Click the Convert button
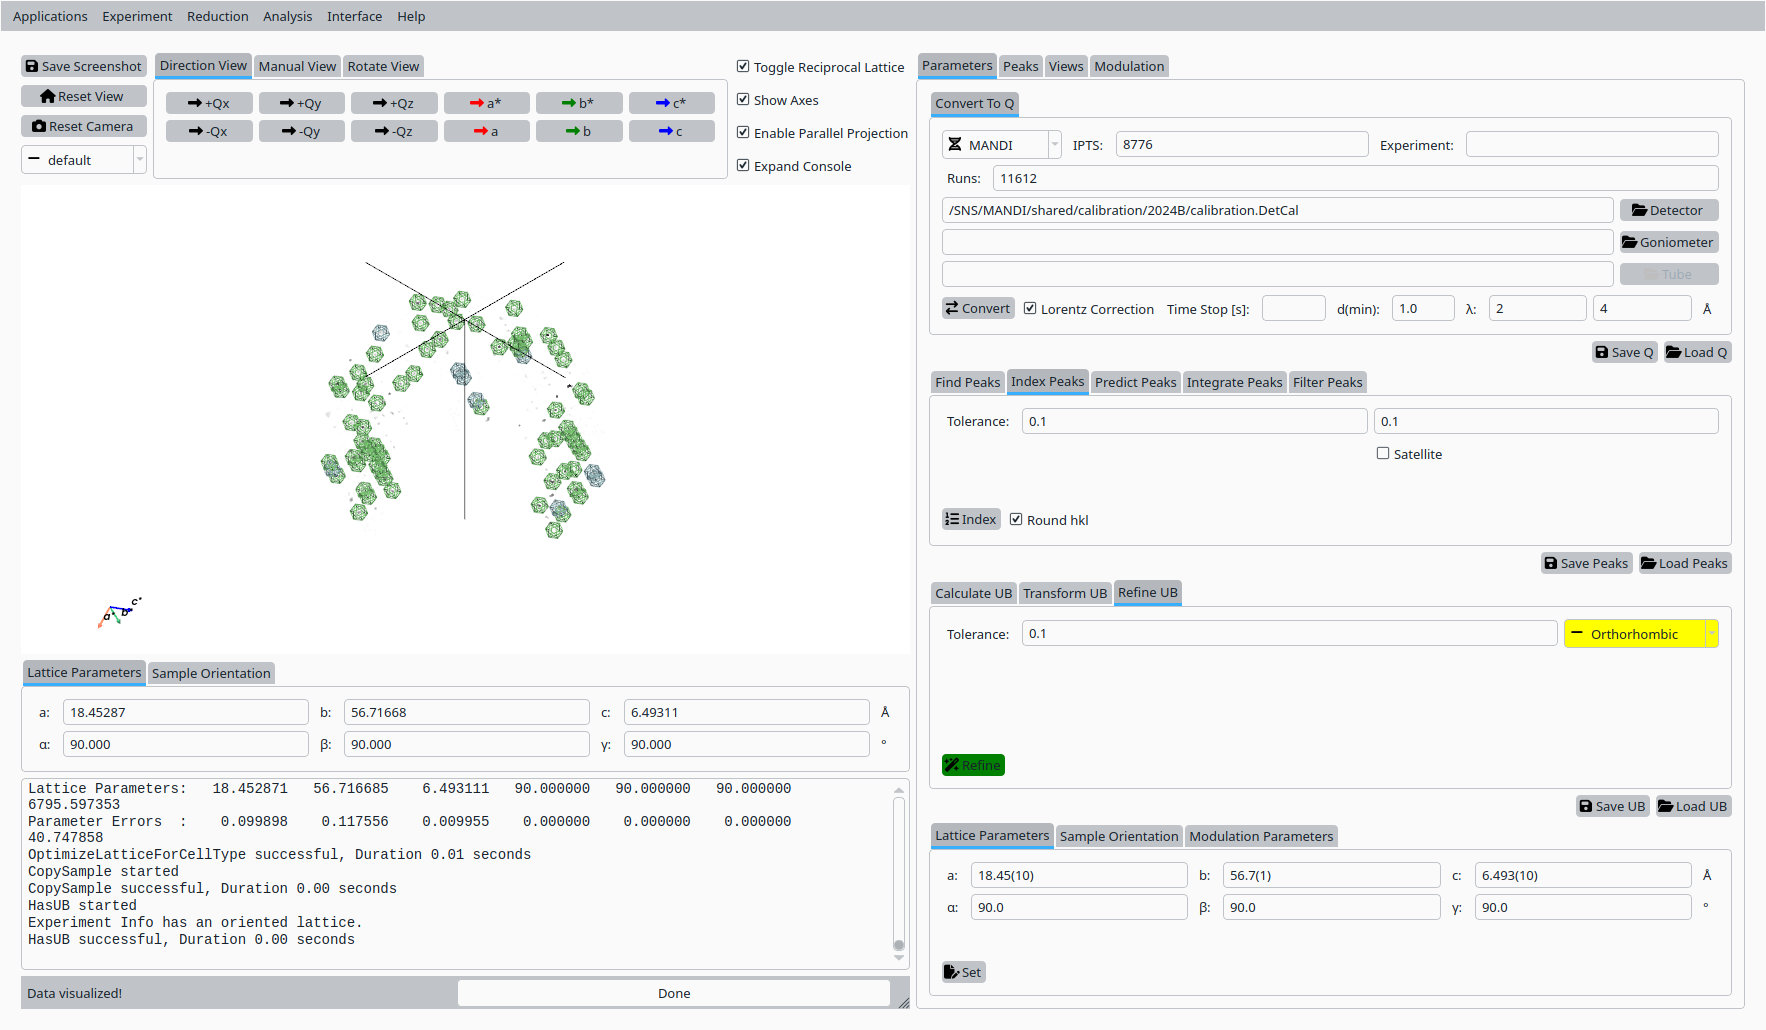This screenshot has height=1030, width=1766. click(977, 309)
